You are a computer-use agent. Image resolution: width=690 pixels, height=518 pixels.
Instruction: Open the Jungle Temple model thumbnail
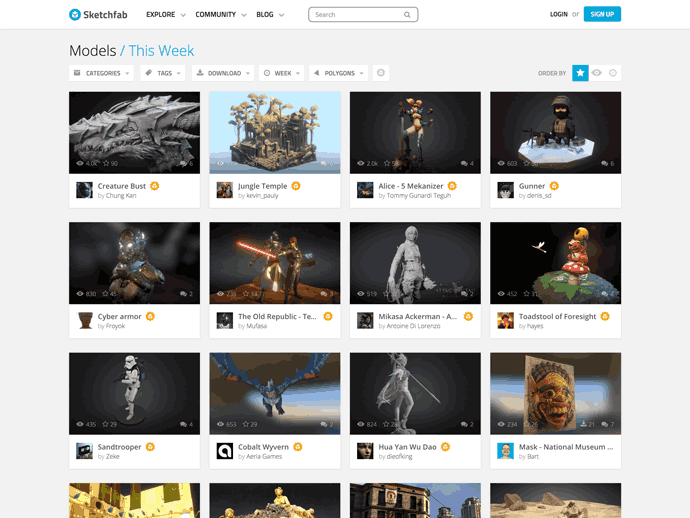275,132
